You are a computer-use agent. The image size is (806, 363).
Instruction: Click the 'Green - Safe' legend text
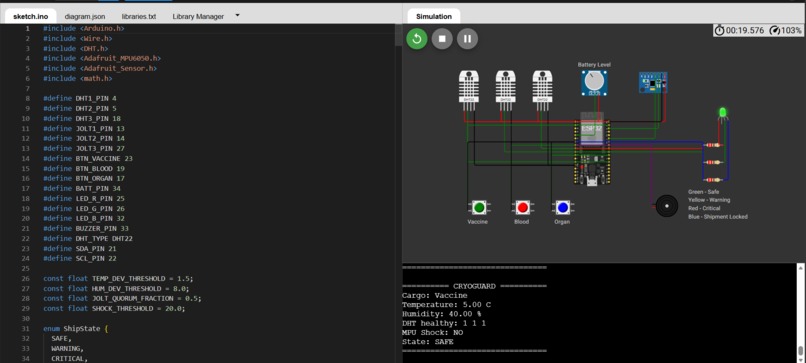coord(704,192)
